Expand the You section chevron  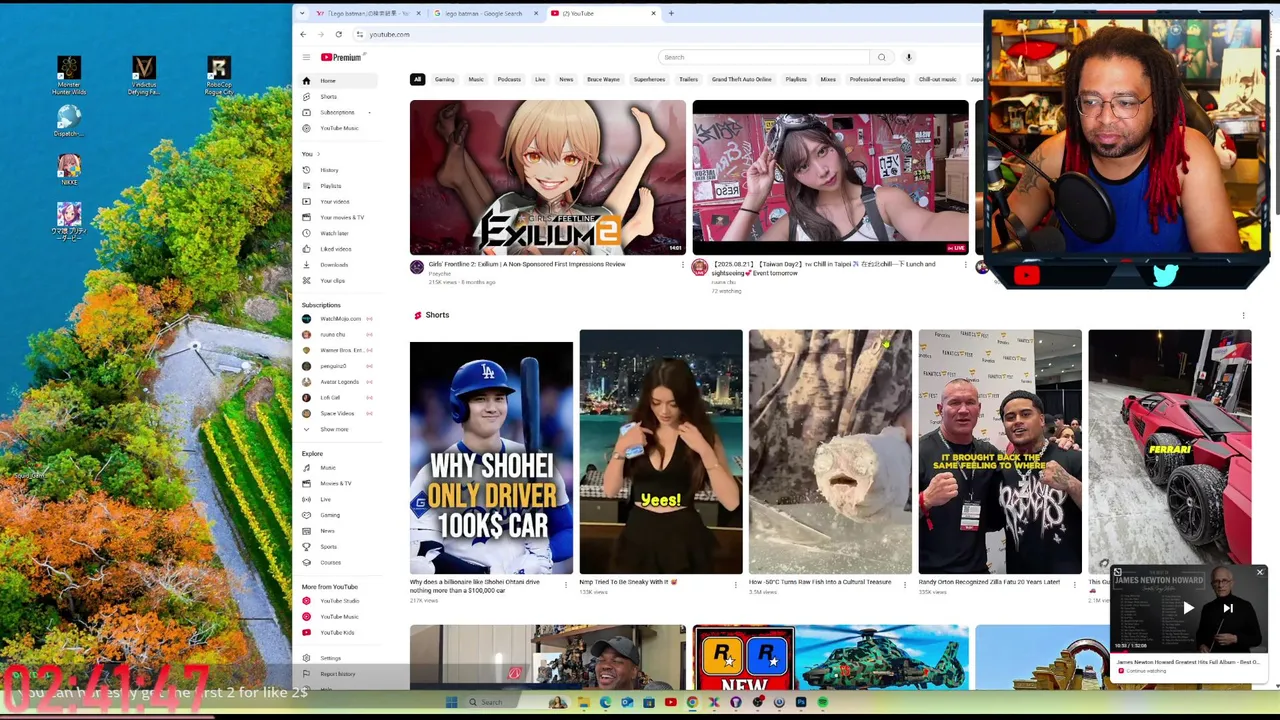[x=318, y=154]
